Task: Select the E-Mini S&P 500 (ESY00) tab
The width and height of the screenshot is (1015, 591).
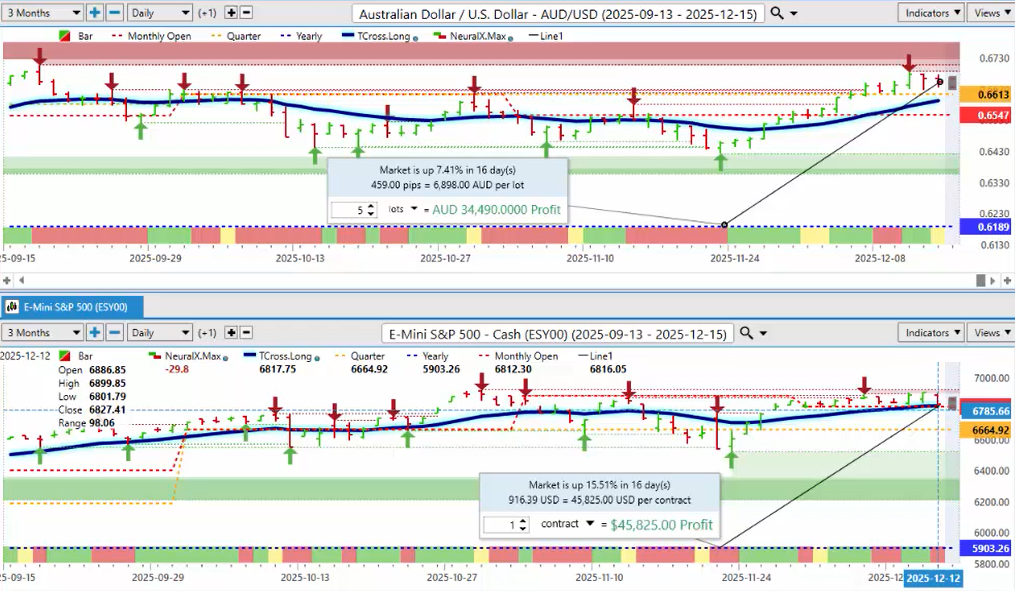Action: pos(73,307)
